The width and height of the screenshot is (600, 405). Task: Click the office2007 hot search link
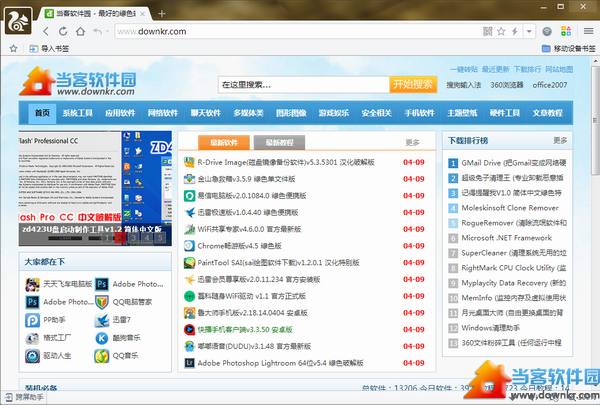[x=550, y=85]
